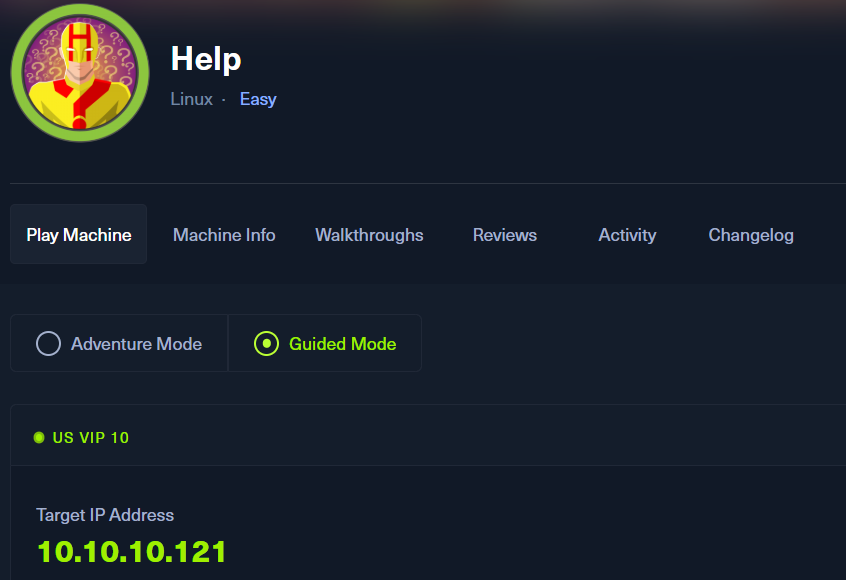846x580 pixels.
Task: Click the green connection status dot
Action: (39, 438)
